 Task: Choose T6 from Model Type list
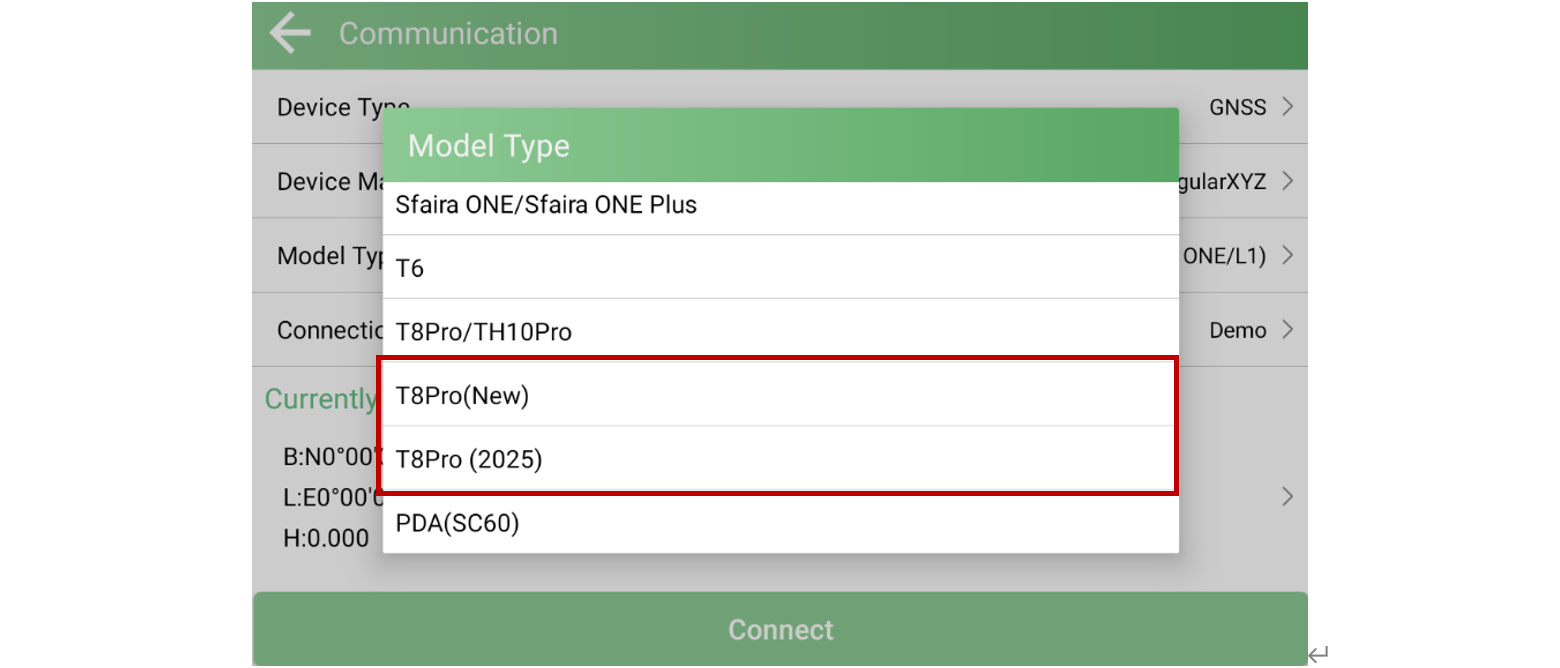click(x=410, y=268)
